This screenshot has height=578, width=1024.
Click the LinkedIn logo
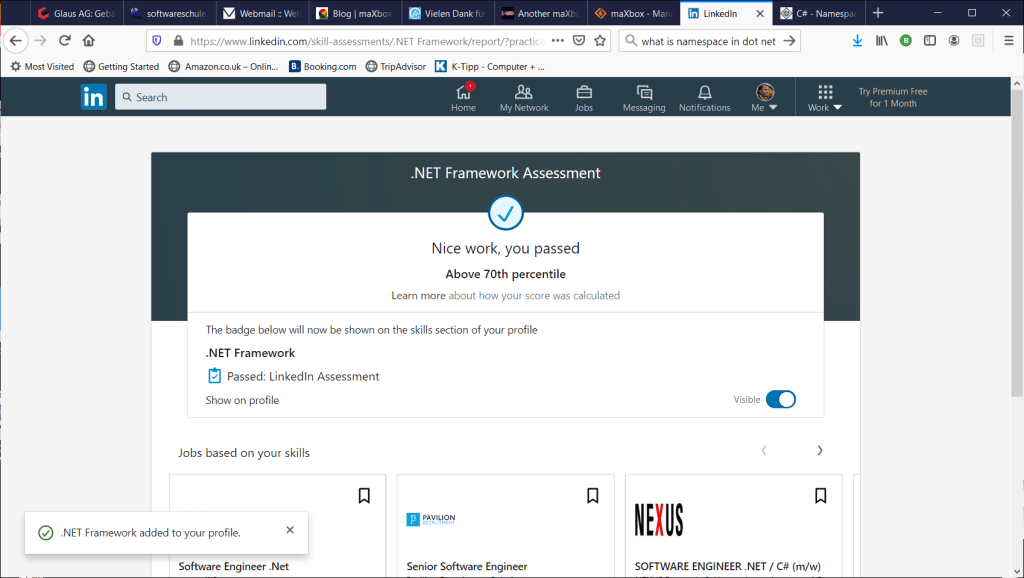pos(94,97)
